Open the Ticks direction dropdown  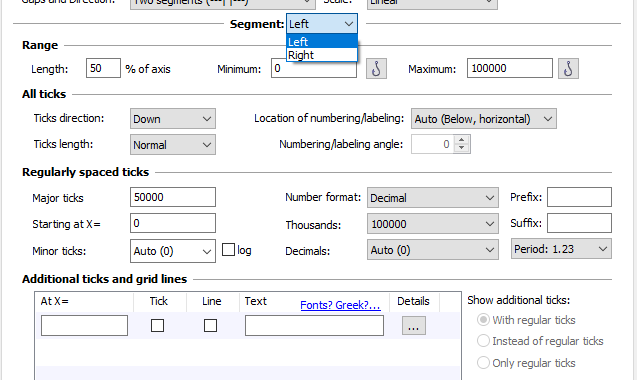173,119
